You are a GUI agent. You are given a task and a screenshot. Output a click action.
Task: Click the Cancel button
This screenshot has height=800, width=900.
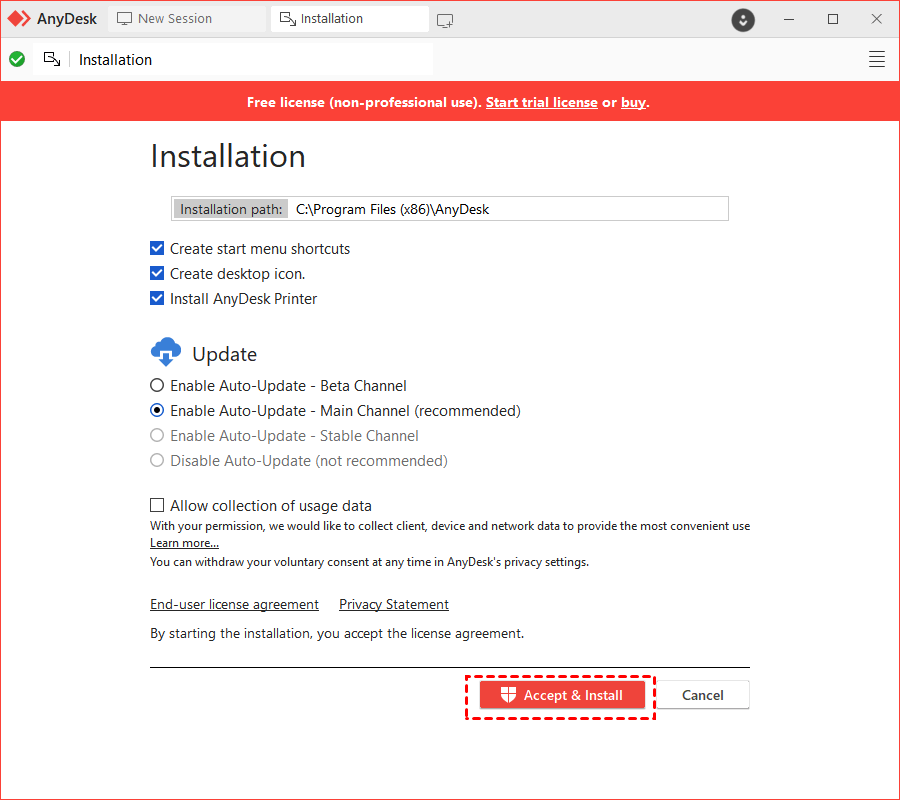click(703, 695)
